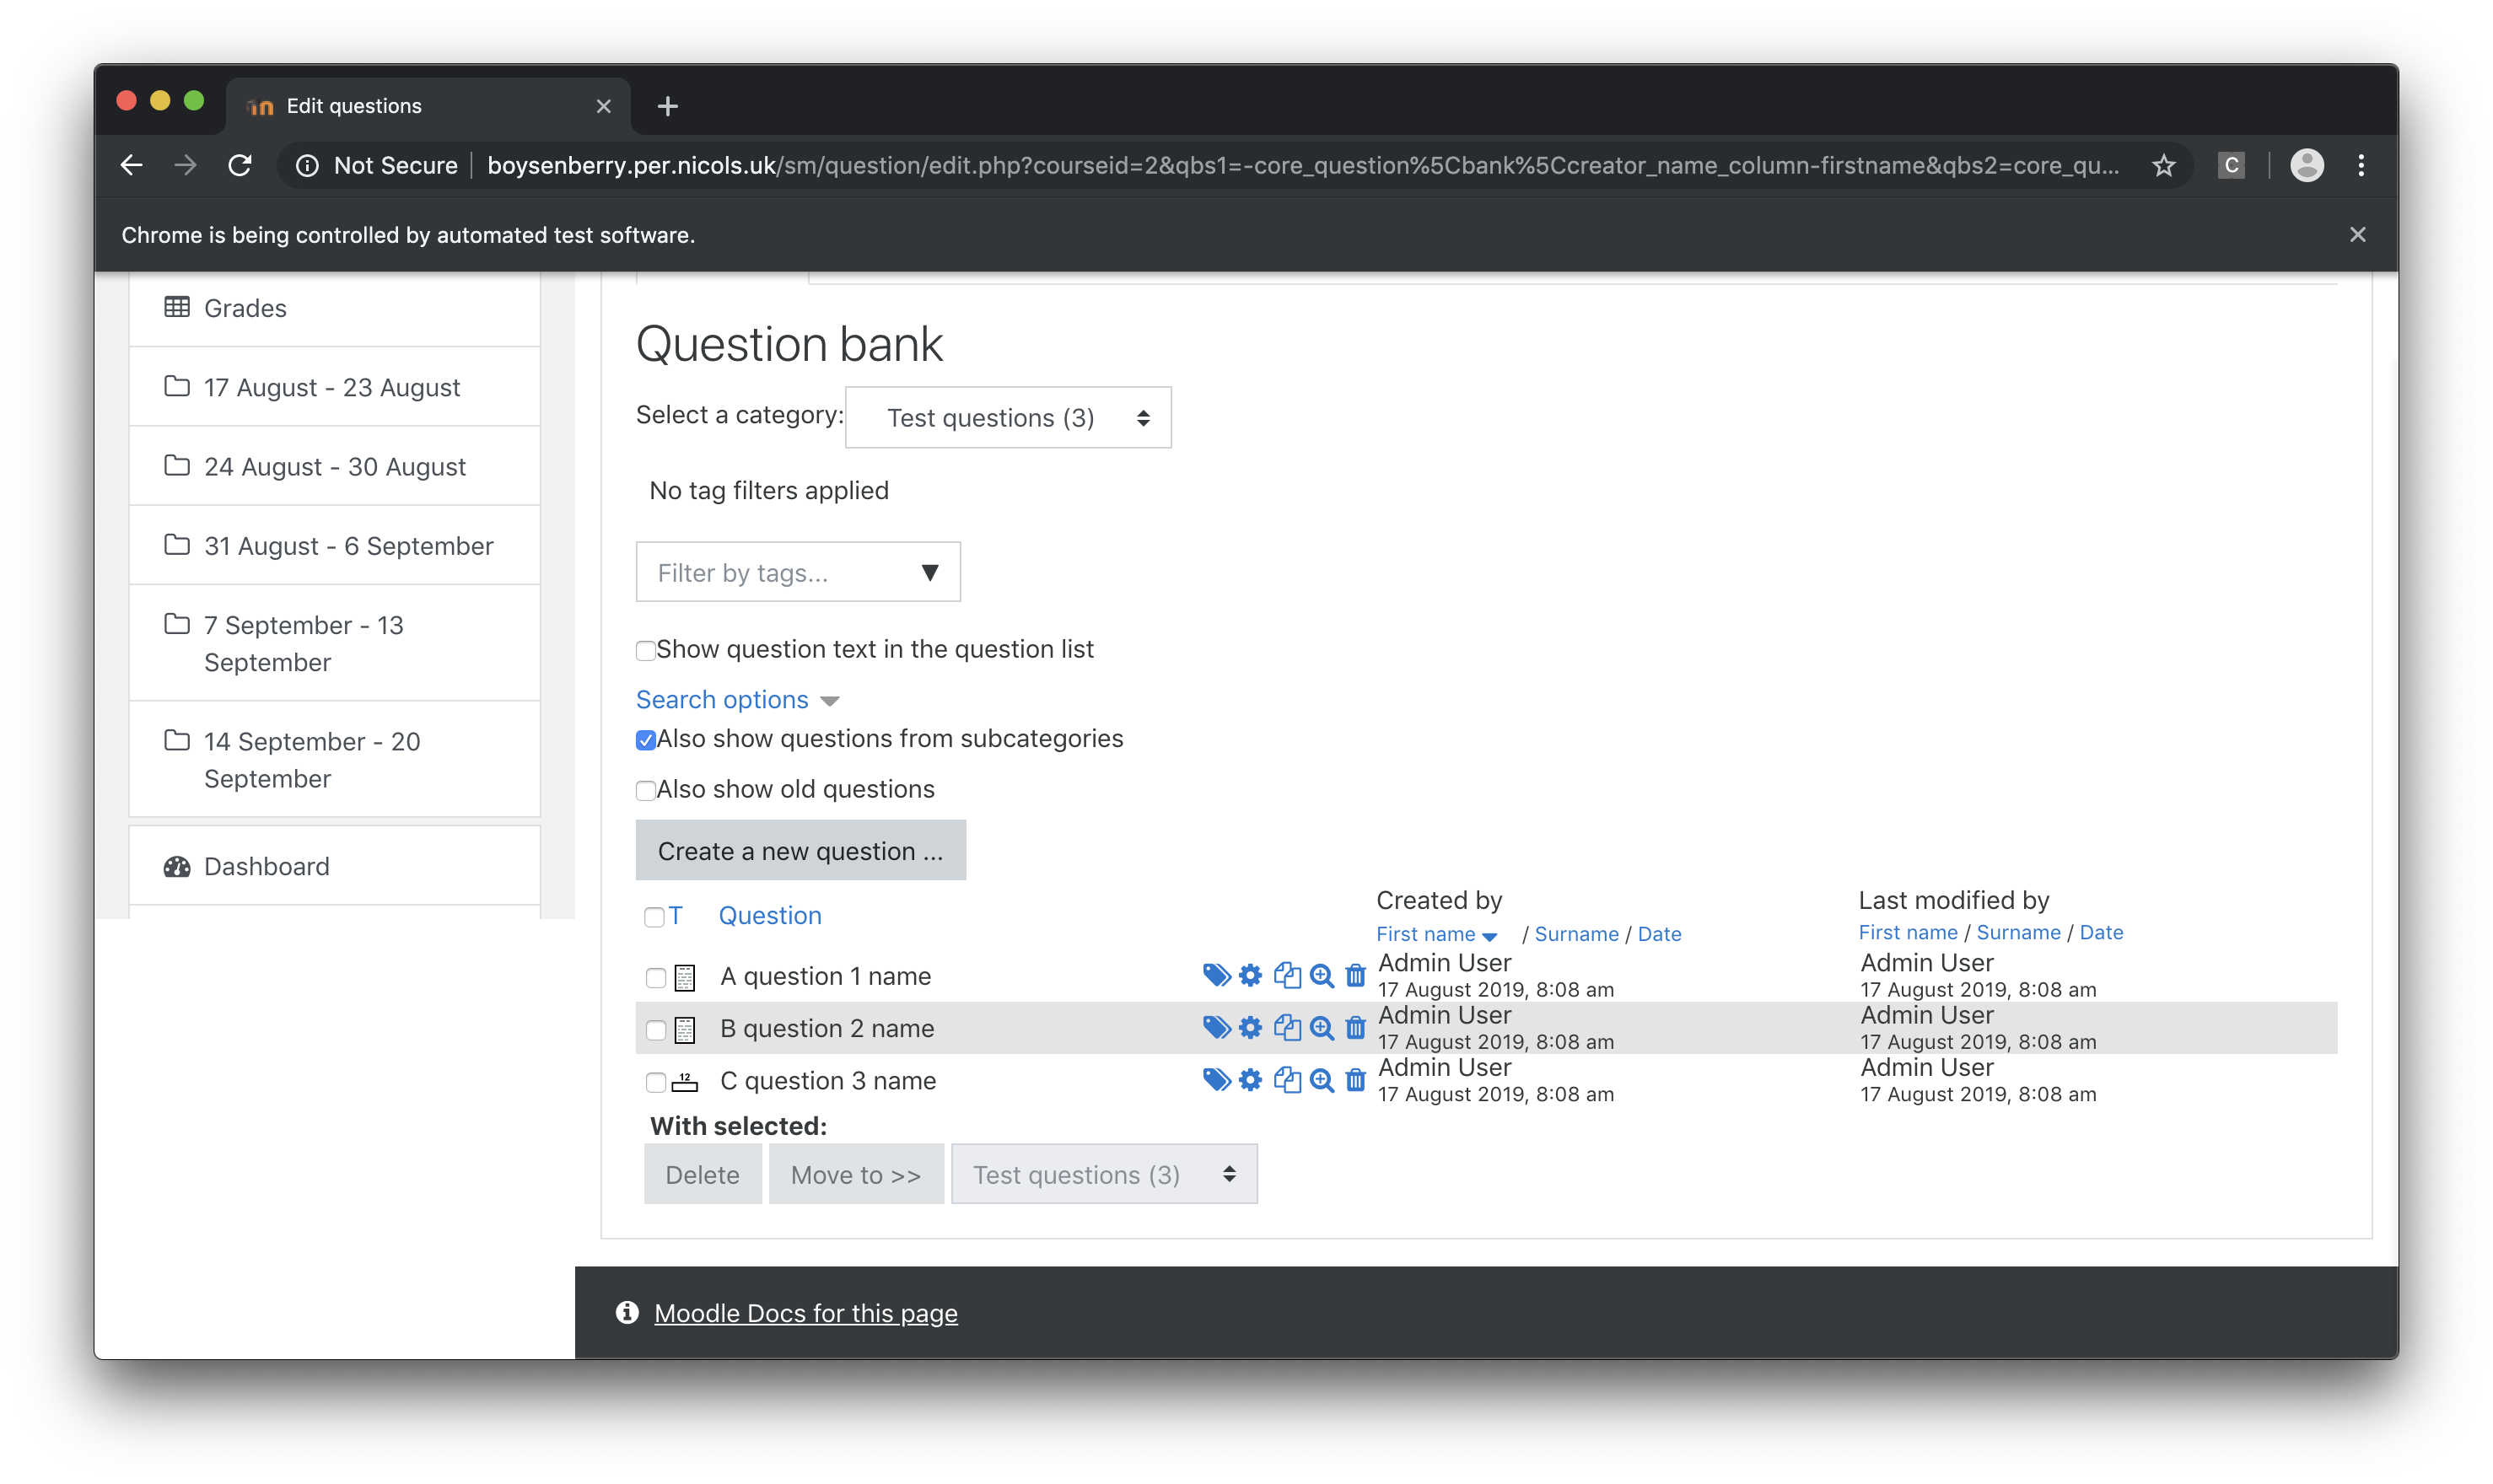
Task: View site information icon next to Not Secure
Action: (x=307, y=165)
